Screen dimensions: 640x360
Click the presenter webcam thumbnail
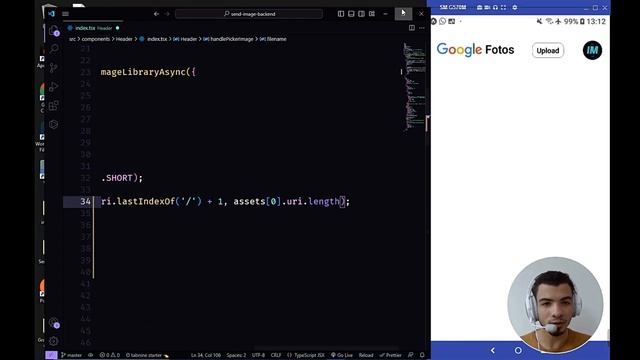[555, 305]
